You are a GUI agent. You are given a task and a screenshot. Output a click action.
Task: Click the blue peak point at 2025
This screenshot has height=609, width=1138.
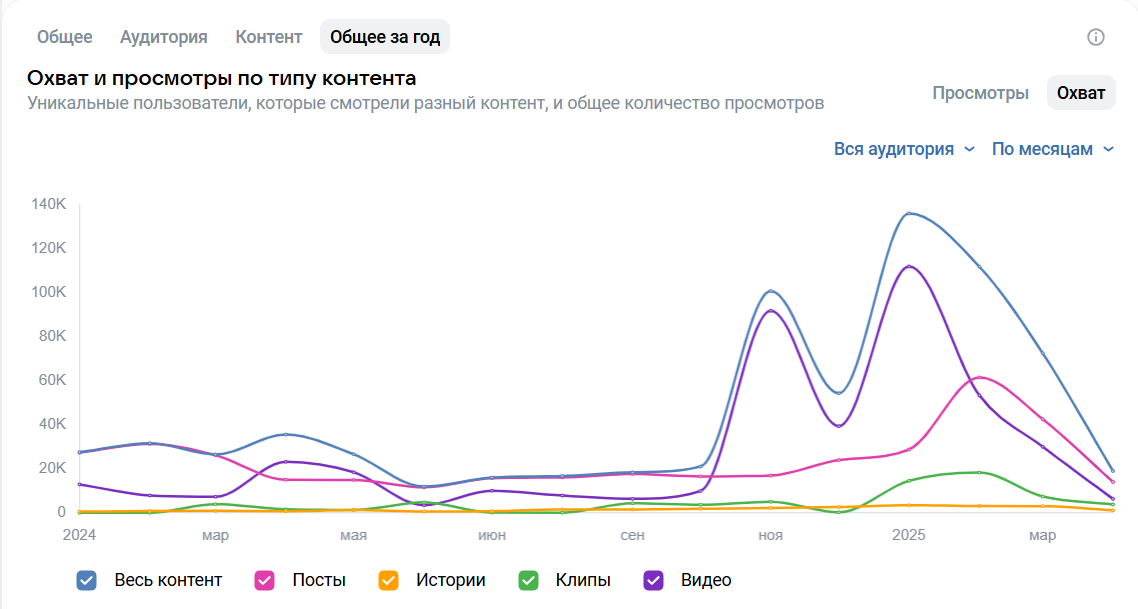(909, 213)
